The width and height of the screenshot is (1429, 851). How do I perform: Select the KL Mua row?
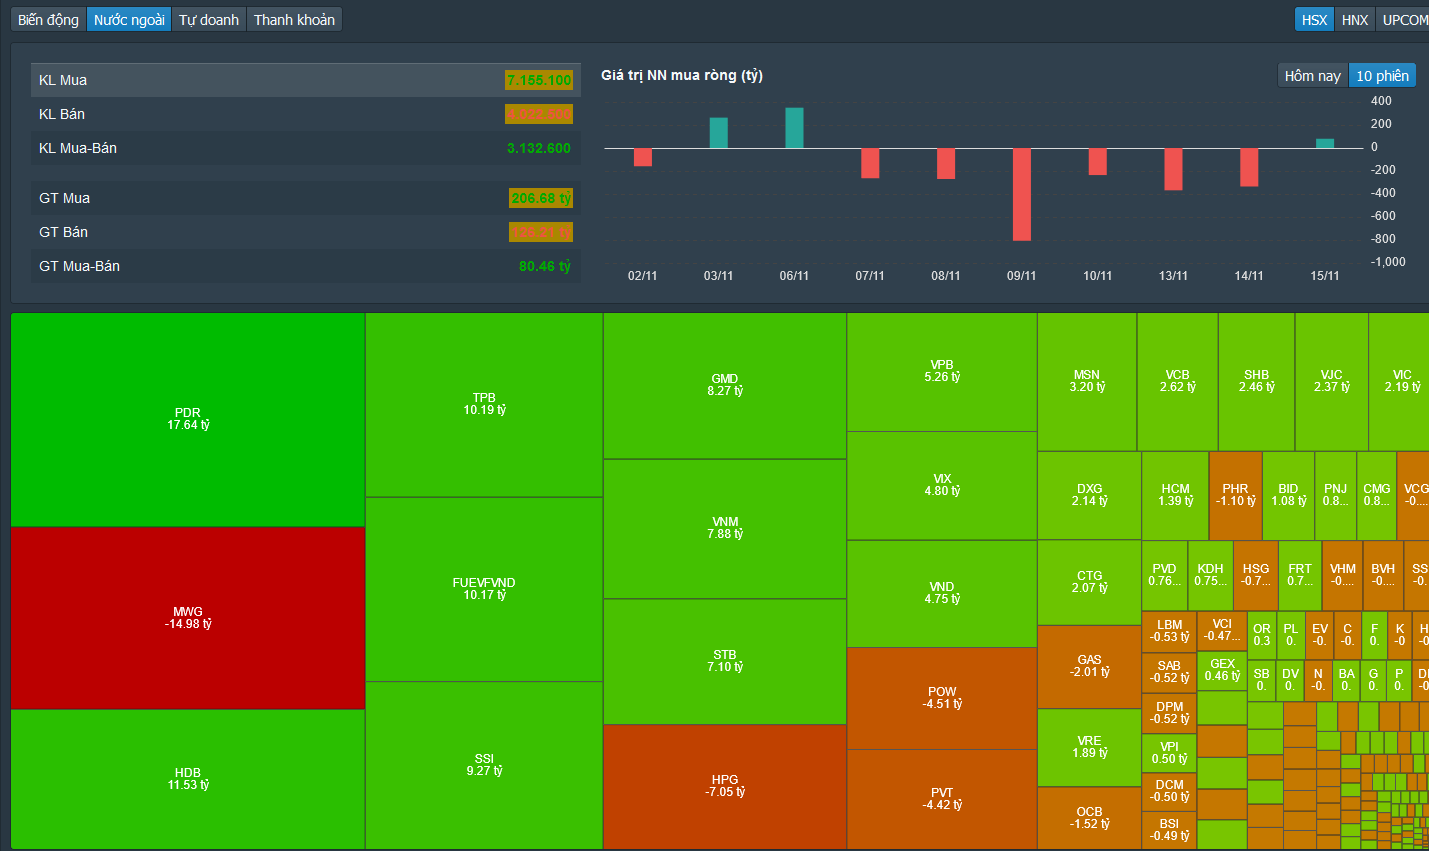(x=306, y=80)
